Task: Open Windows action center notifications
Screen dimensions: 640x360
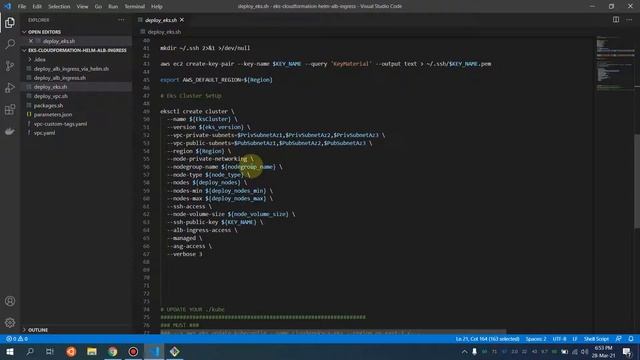Action: [x=627, y=351]
